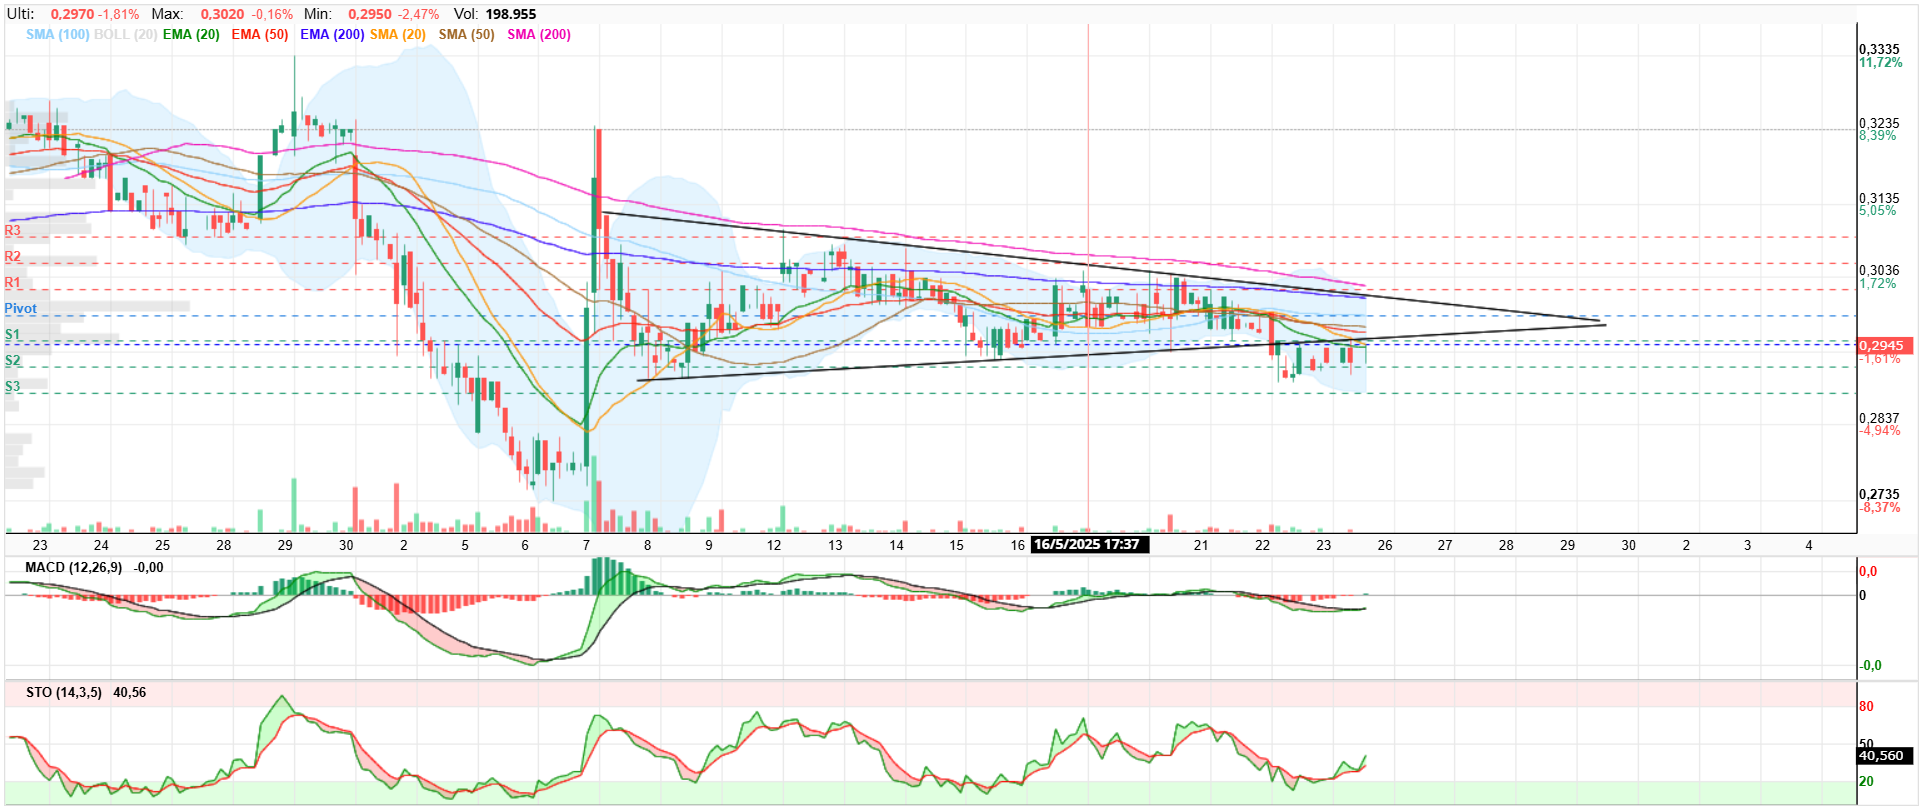Select the R2 resistance level label

tap(13, 257)
